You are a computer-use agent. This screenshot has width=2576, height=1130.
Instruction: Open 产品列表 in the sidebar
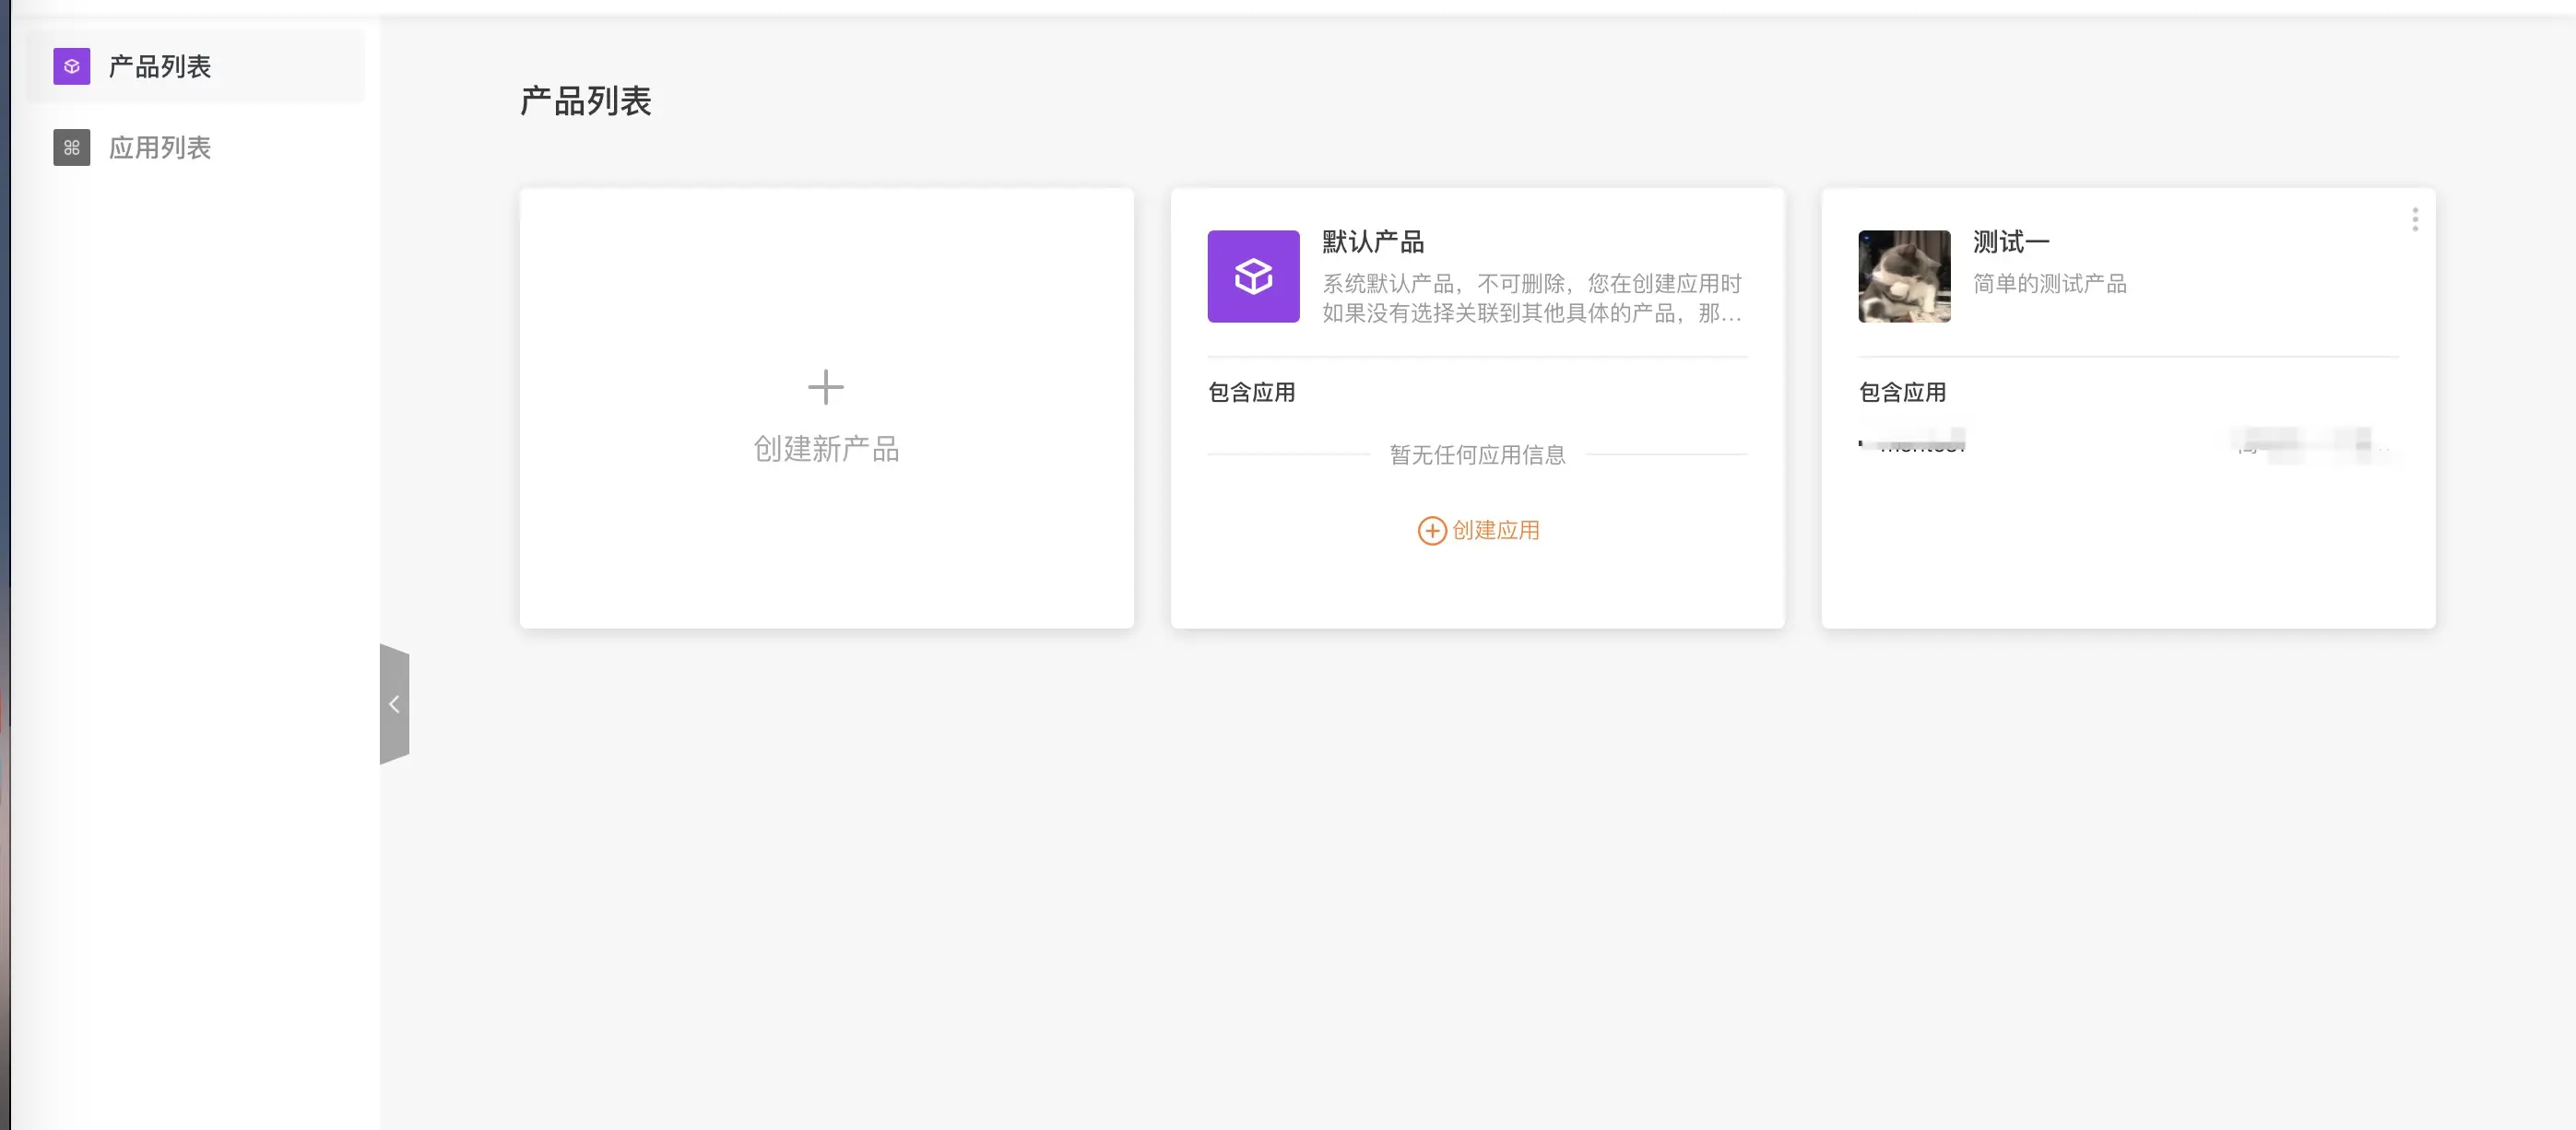pos(160,66)
